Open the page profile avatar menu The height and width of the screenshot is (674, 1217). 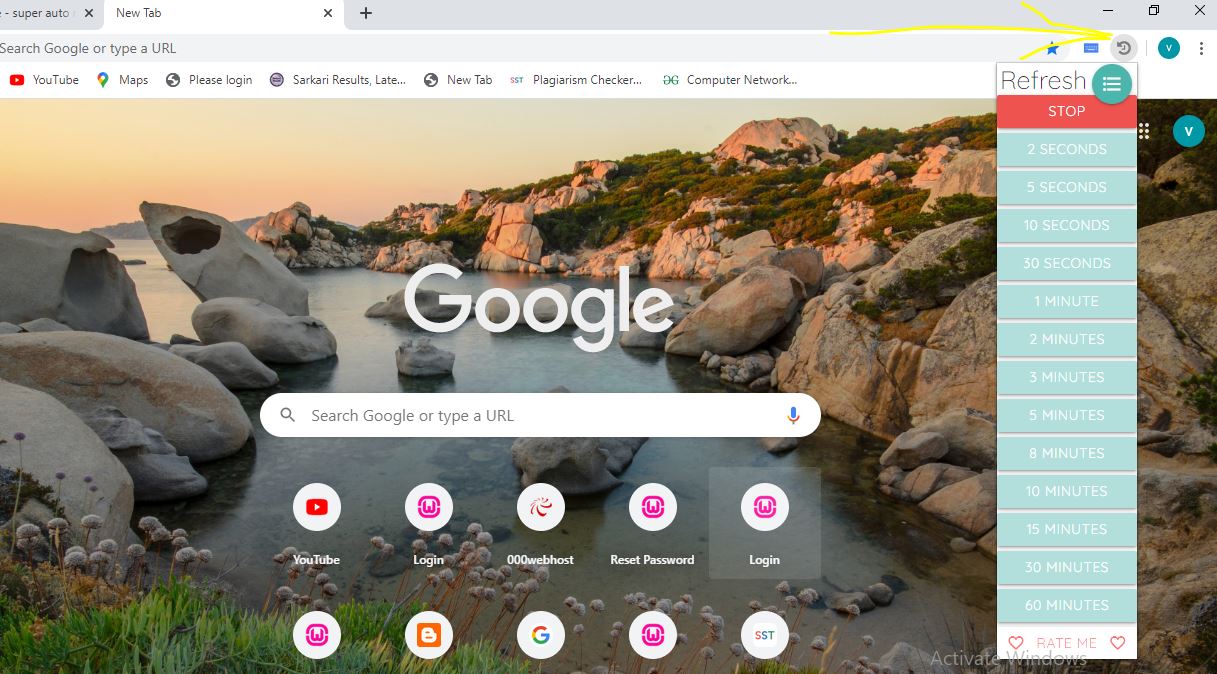click(x=1188, y=130)
